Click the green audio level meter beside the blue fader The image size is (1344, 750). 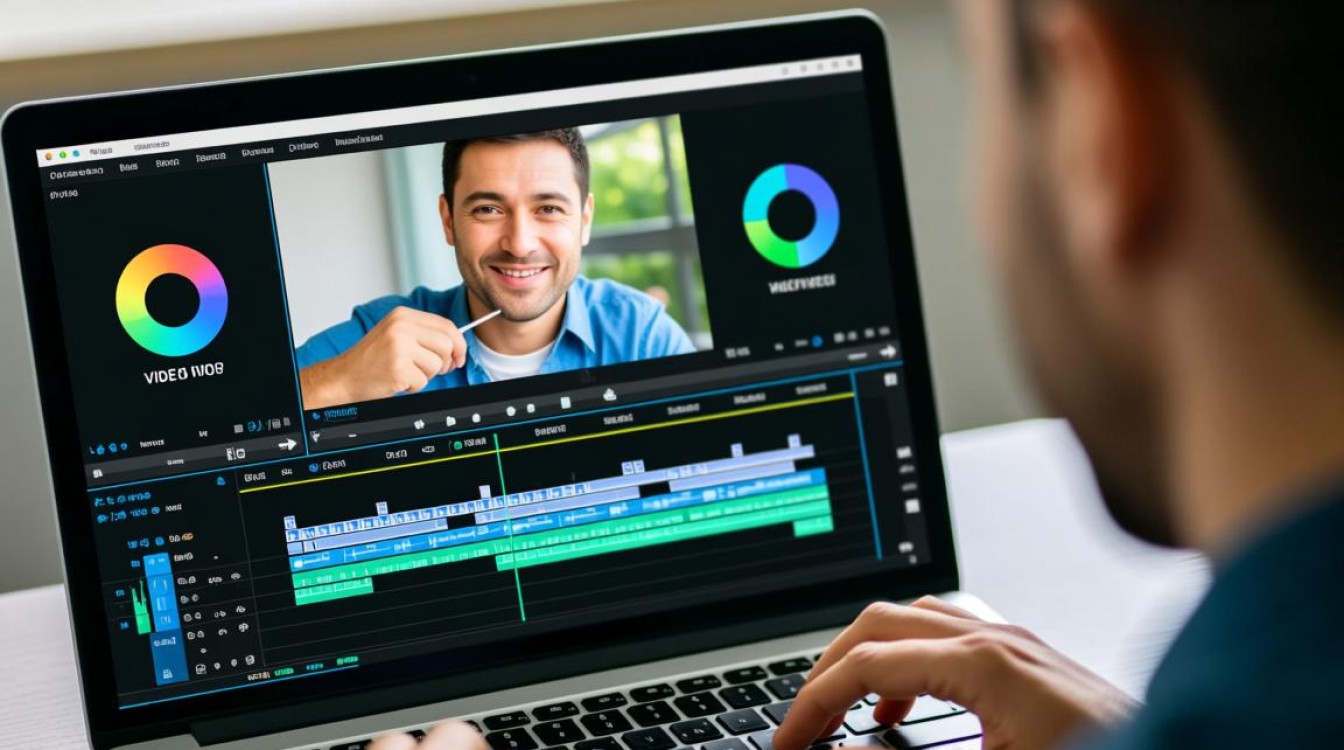(141, 610)
